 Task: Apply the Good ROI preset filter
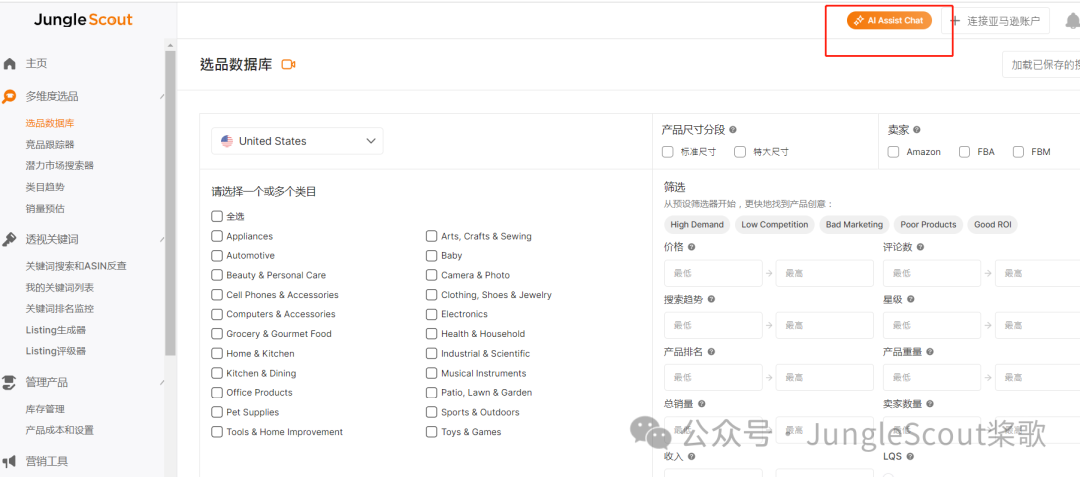[993, 224]
